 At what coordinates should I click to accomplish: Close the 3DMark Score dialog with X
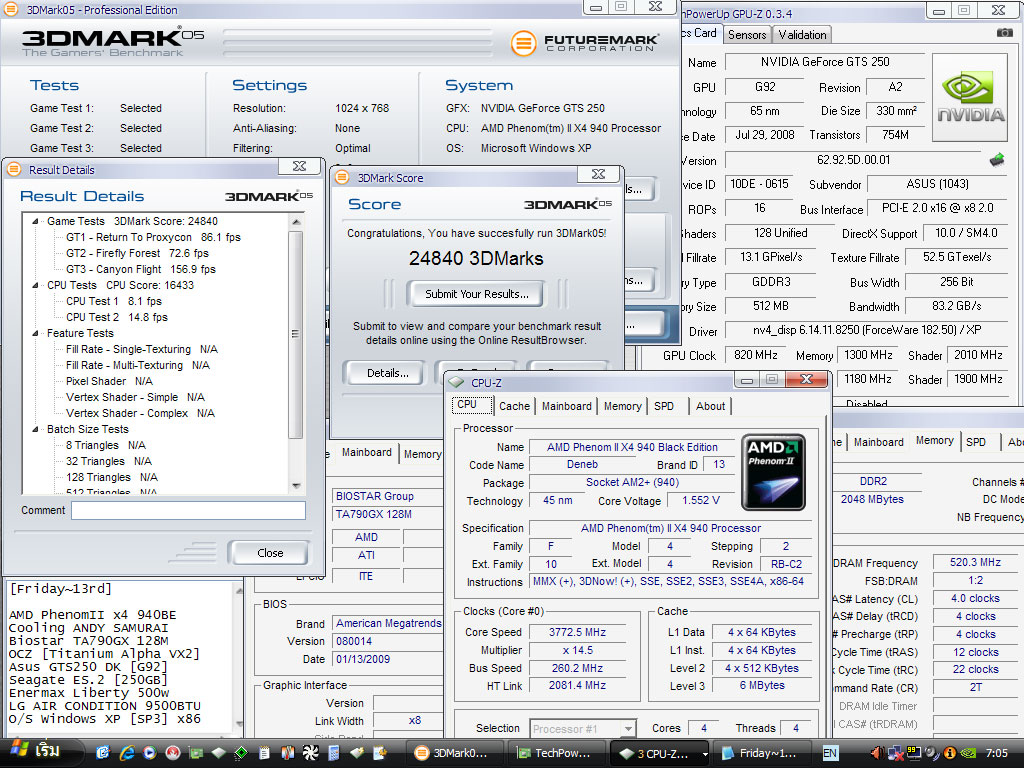(x=598, y=174)
